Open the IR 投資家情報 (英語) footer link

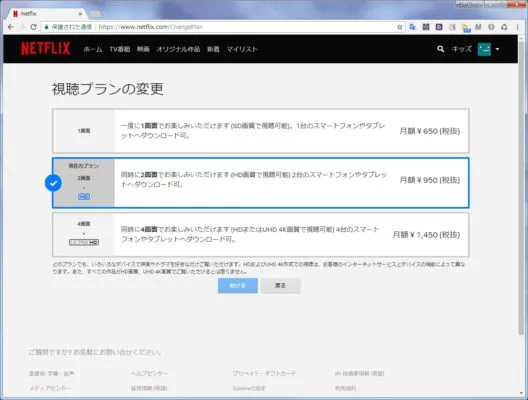(360, 373)
